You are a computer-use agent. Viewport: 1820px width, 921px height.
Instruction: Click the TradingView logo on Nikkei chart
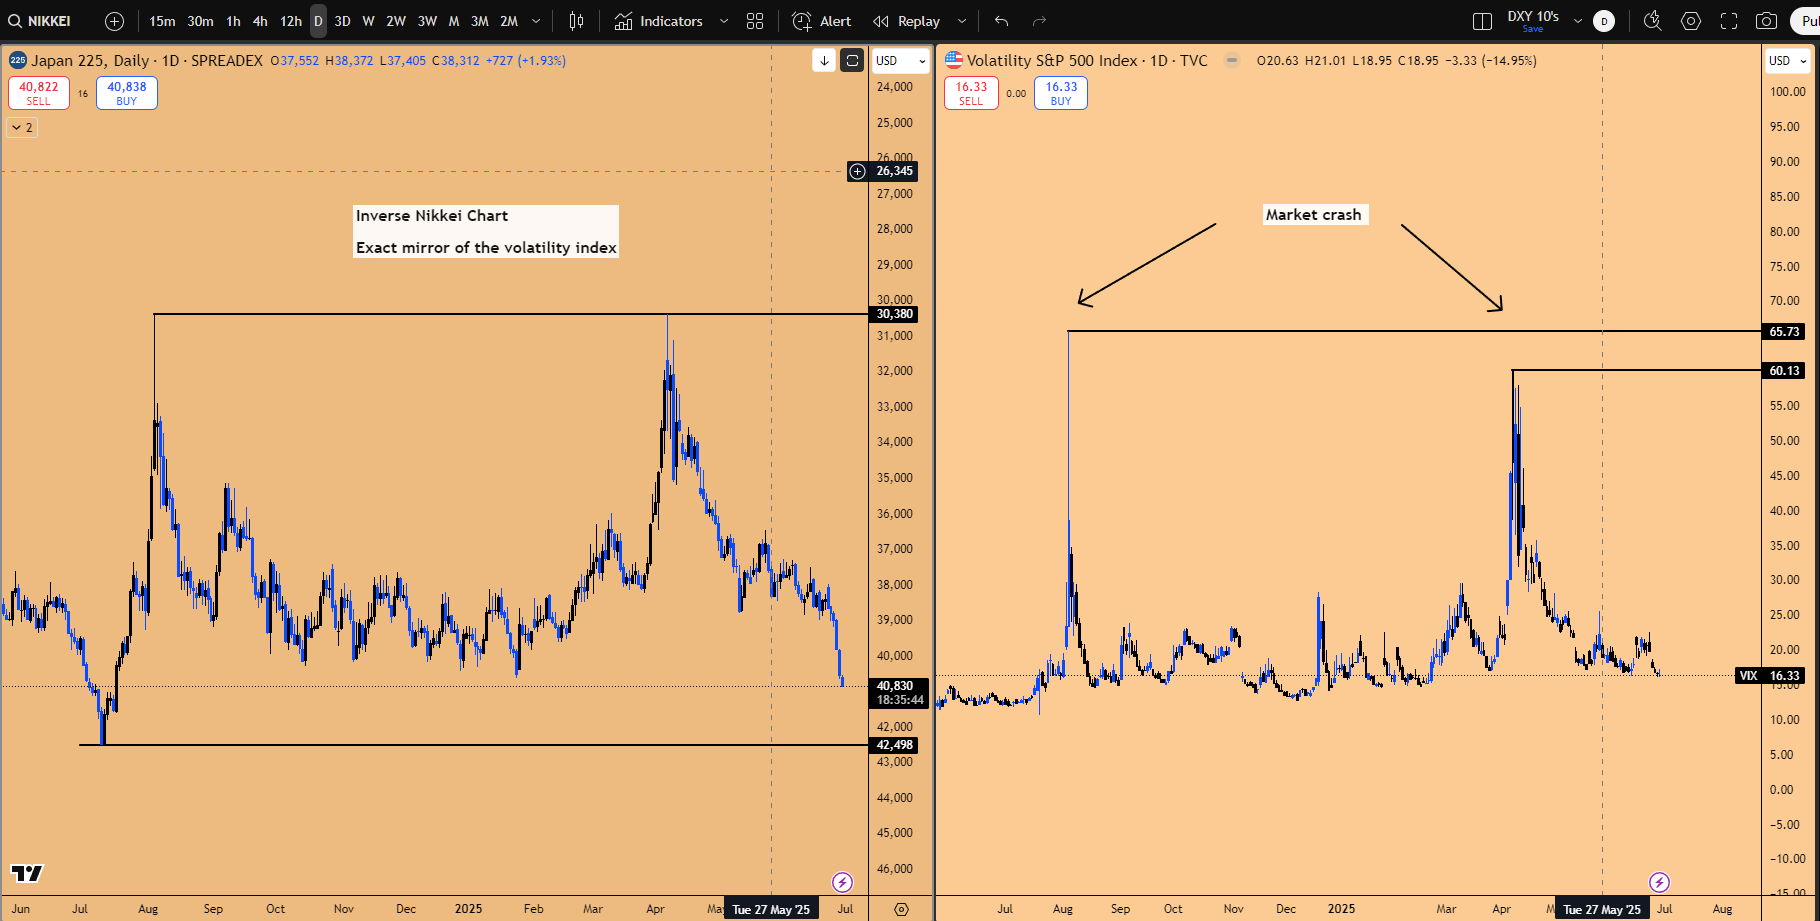pyautogui.click(x=27, y=873)
